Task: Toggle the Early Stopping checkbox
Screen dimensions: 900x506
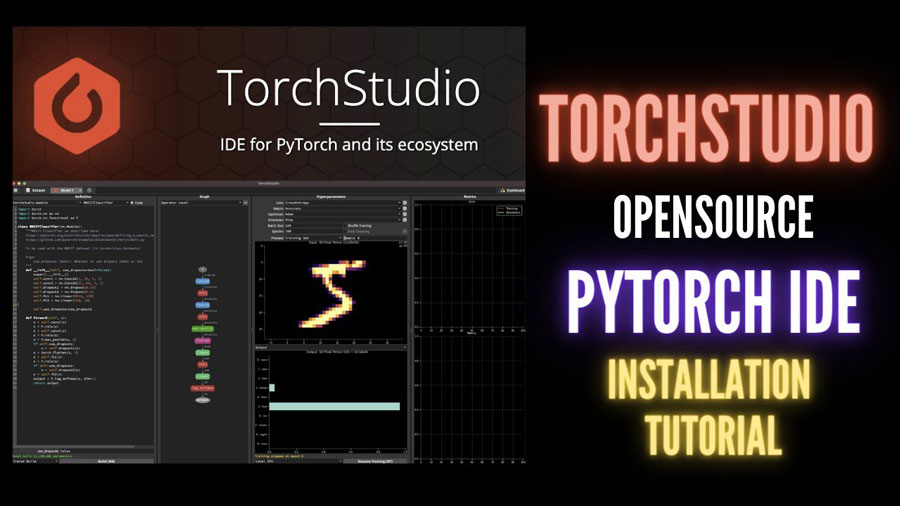Action: (346, 232)
